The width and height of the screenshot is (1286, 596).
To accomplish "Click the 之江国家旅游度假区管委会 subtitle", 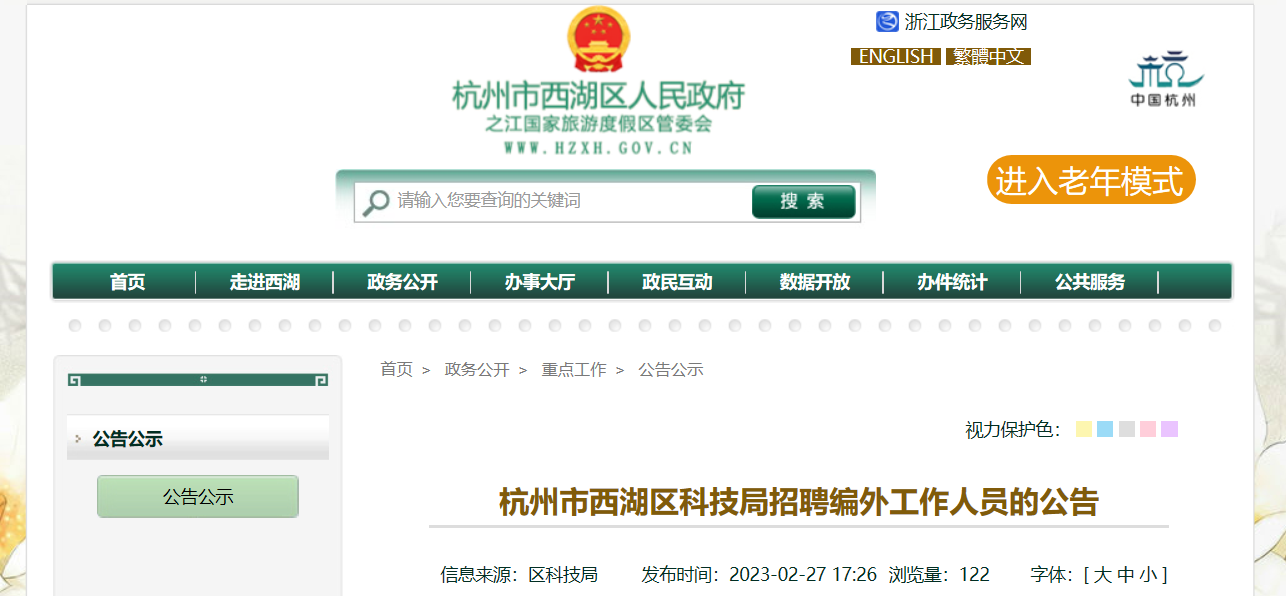I will pos(599,125).
